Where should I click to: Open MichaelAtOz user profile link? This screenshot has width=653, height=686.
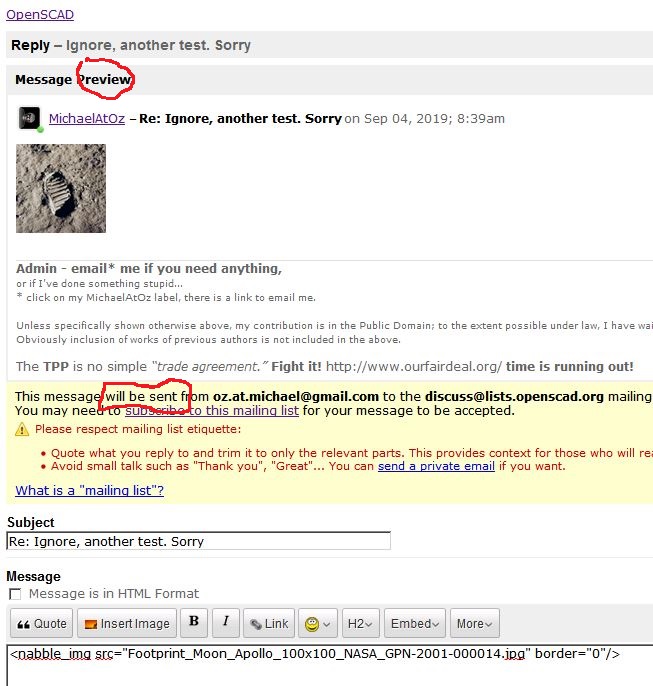click(87, 118)
